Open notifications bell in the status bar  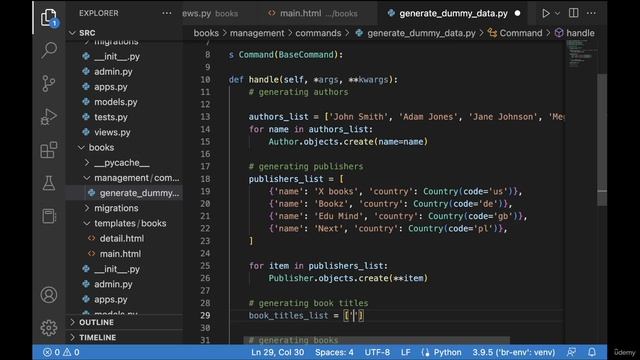(592, 352)
